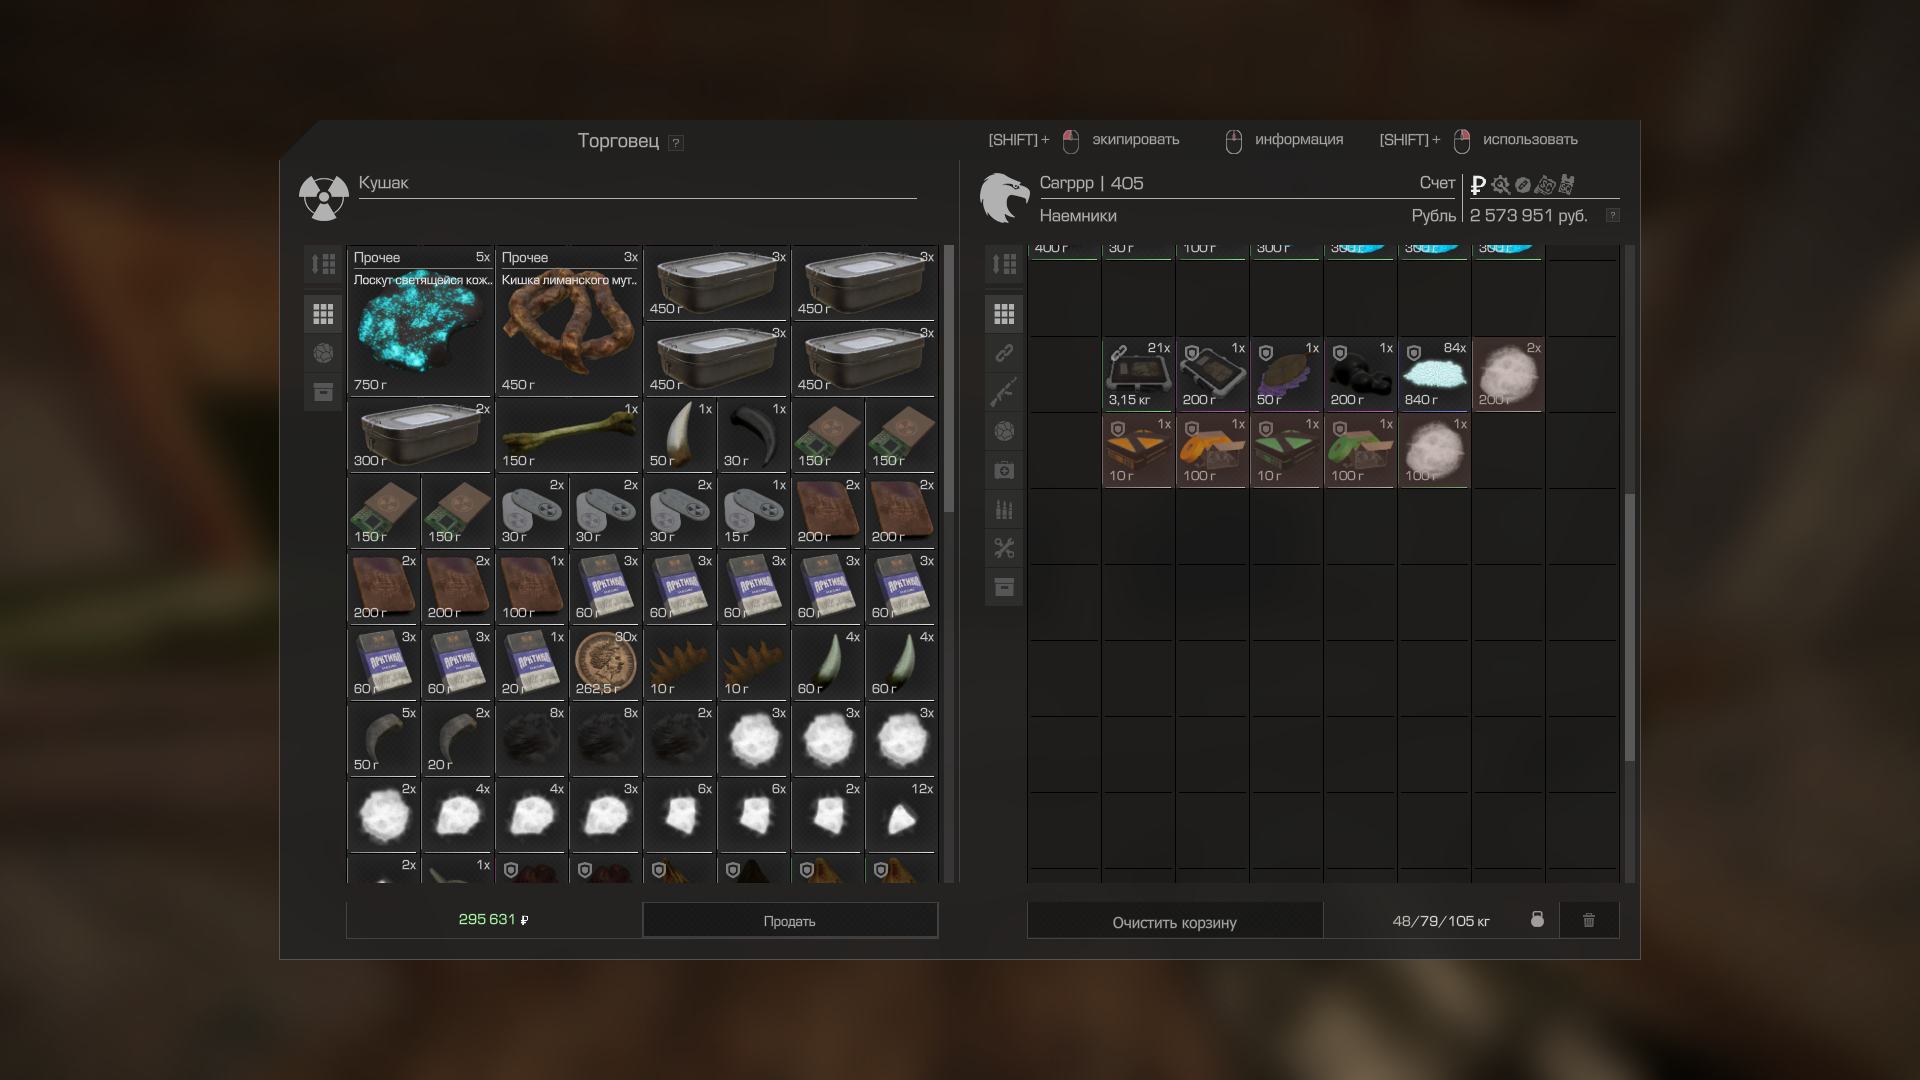The height and width of the screenshot is (1080, 1920).
Task: Click the экипировать hint label
Action: [1136, 140]
